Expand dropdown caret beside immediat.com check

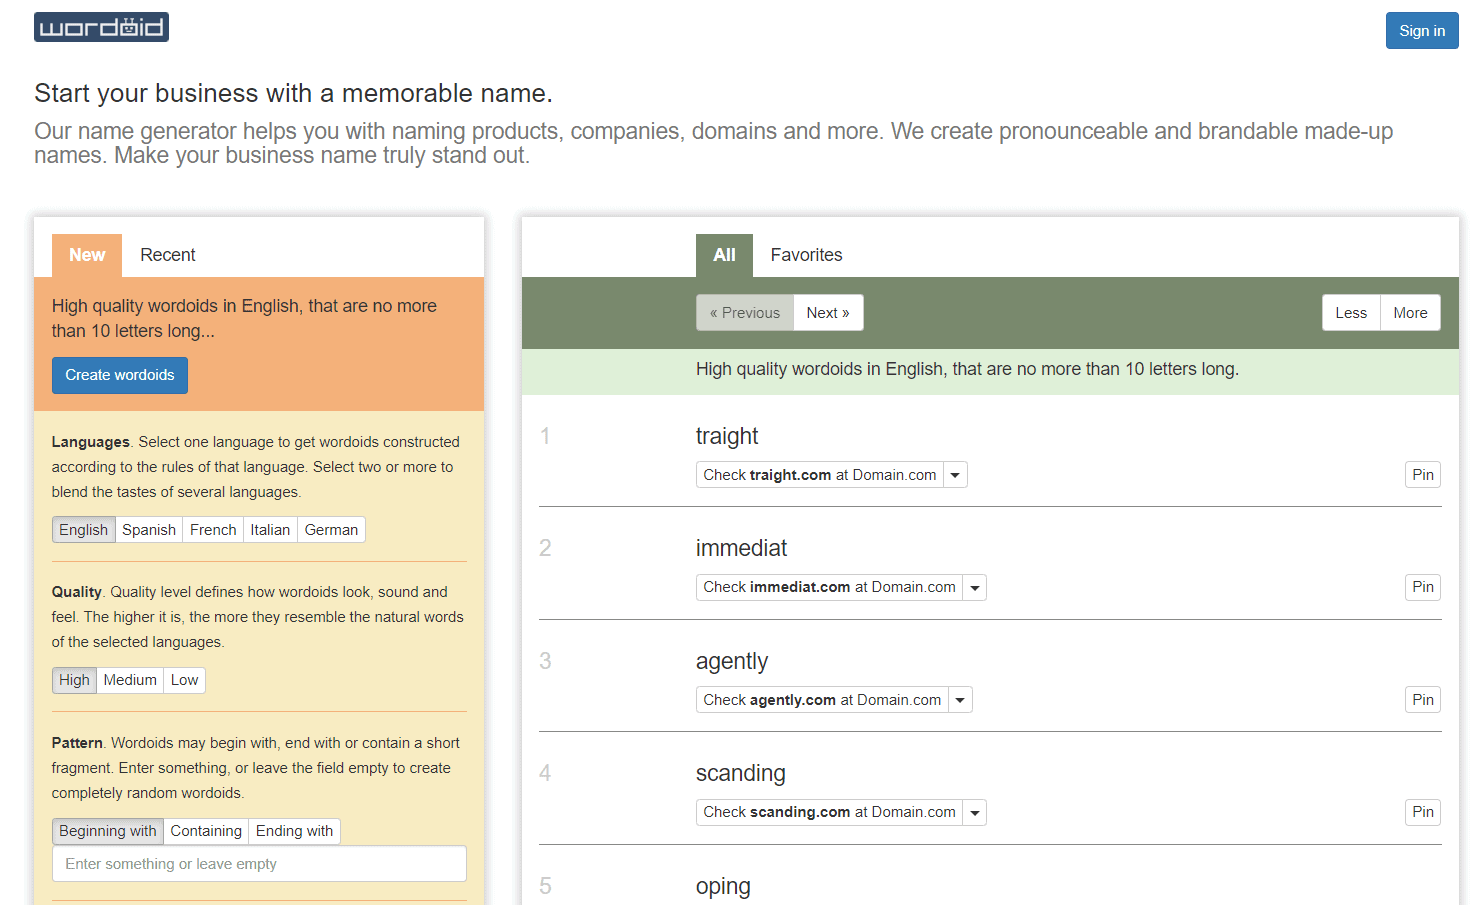click(974, 588)
